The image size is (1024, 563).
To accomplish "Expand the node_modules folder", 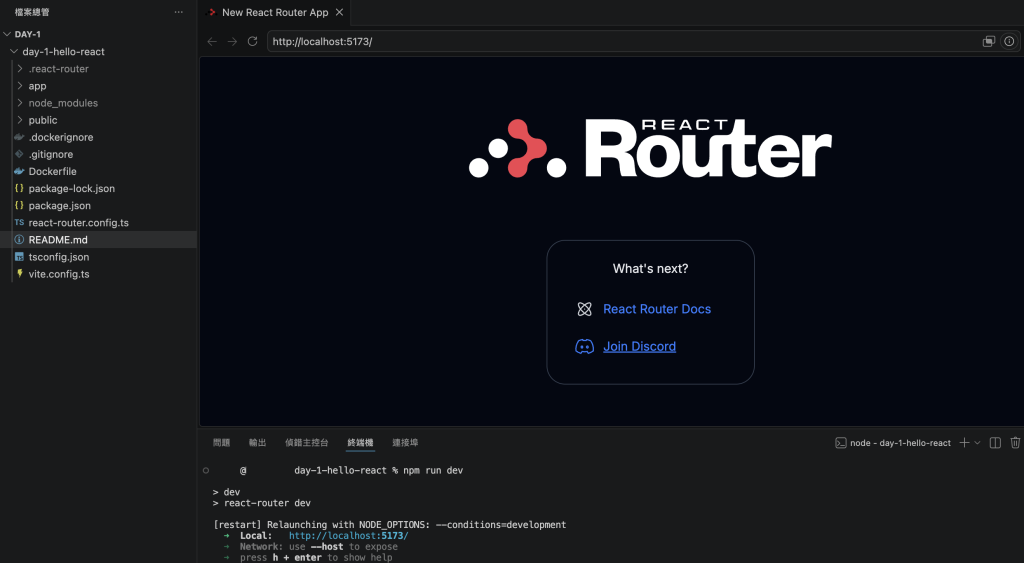I will (x=20, y=103).
